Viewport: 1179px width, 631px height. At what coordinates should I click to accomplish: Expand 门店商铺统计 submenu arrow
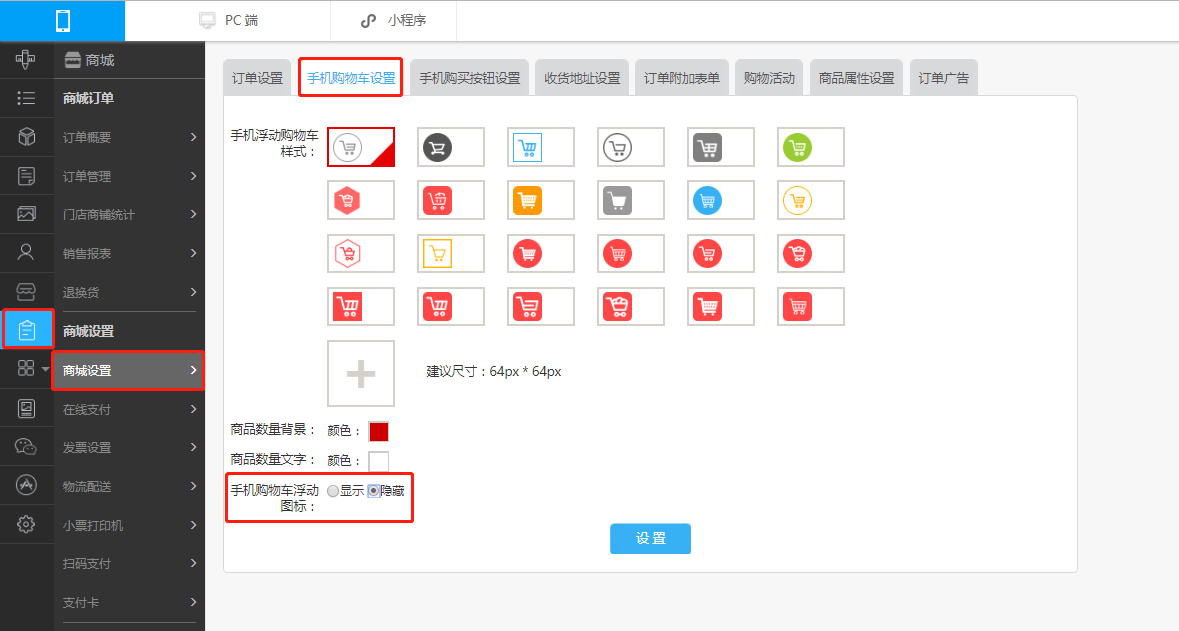point(193,214)
